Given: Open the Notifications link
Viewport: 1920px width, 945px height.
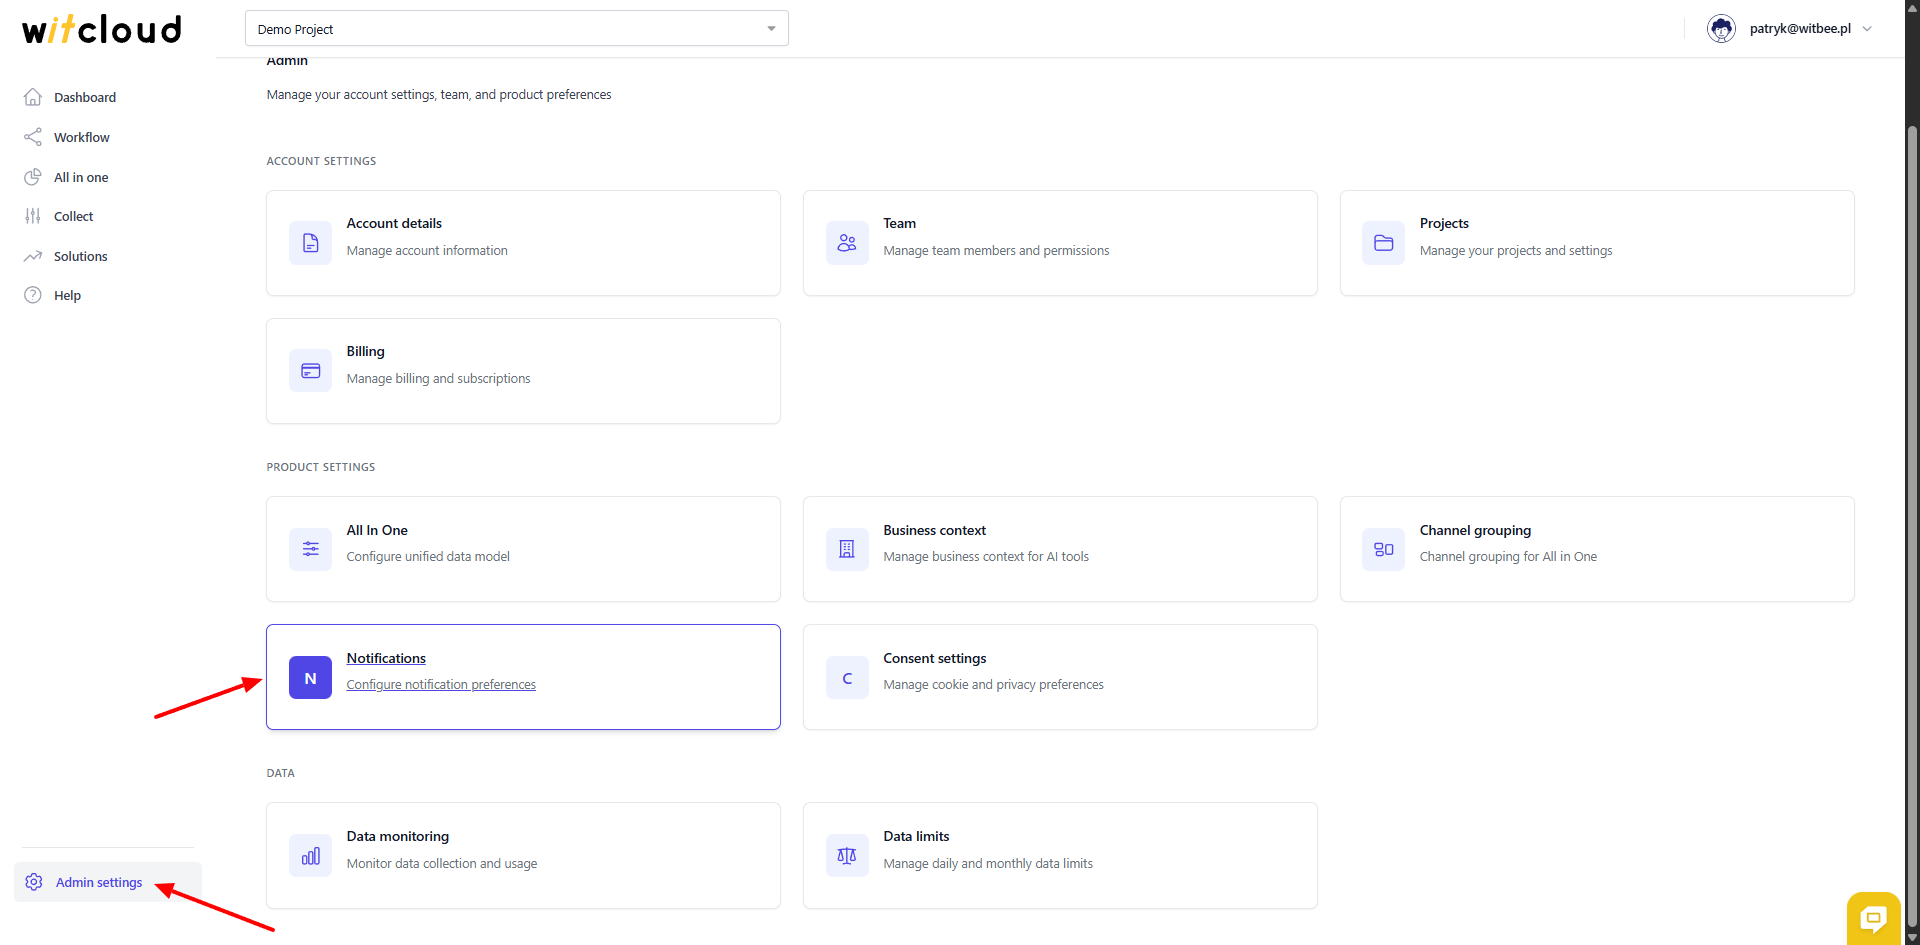Looking at the screenshot, I should click(x=386, y=658).
